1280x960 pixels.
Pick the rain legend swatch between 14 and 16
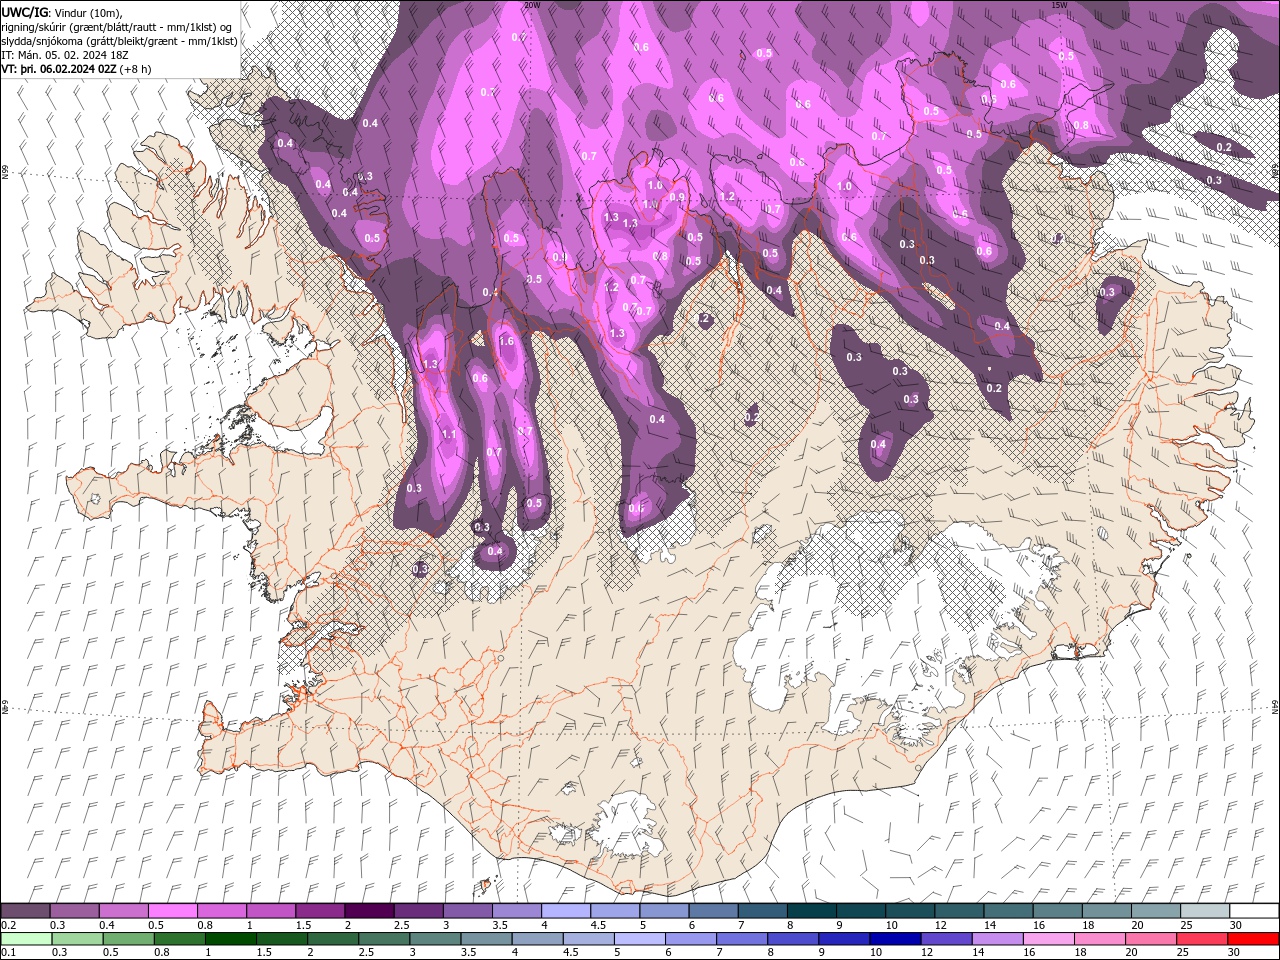[996, 939]
